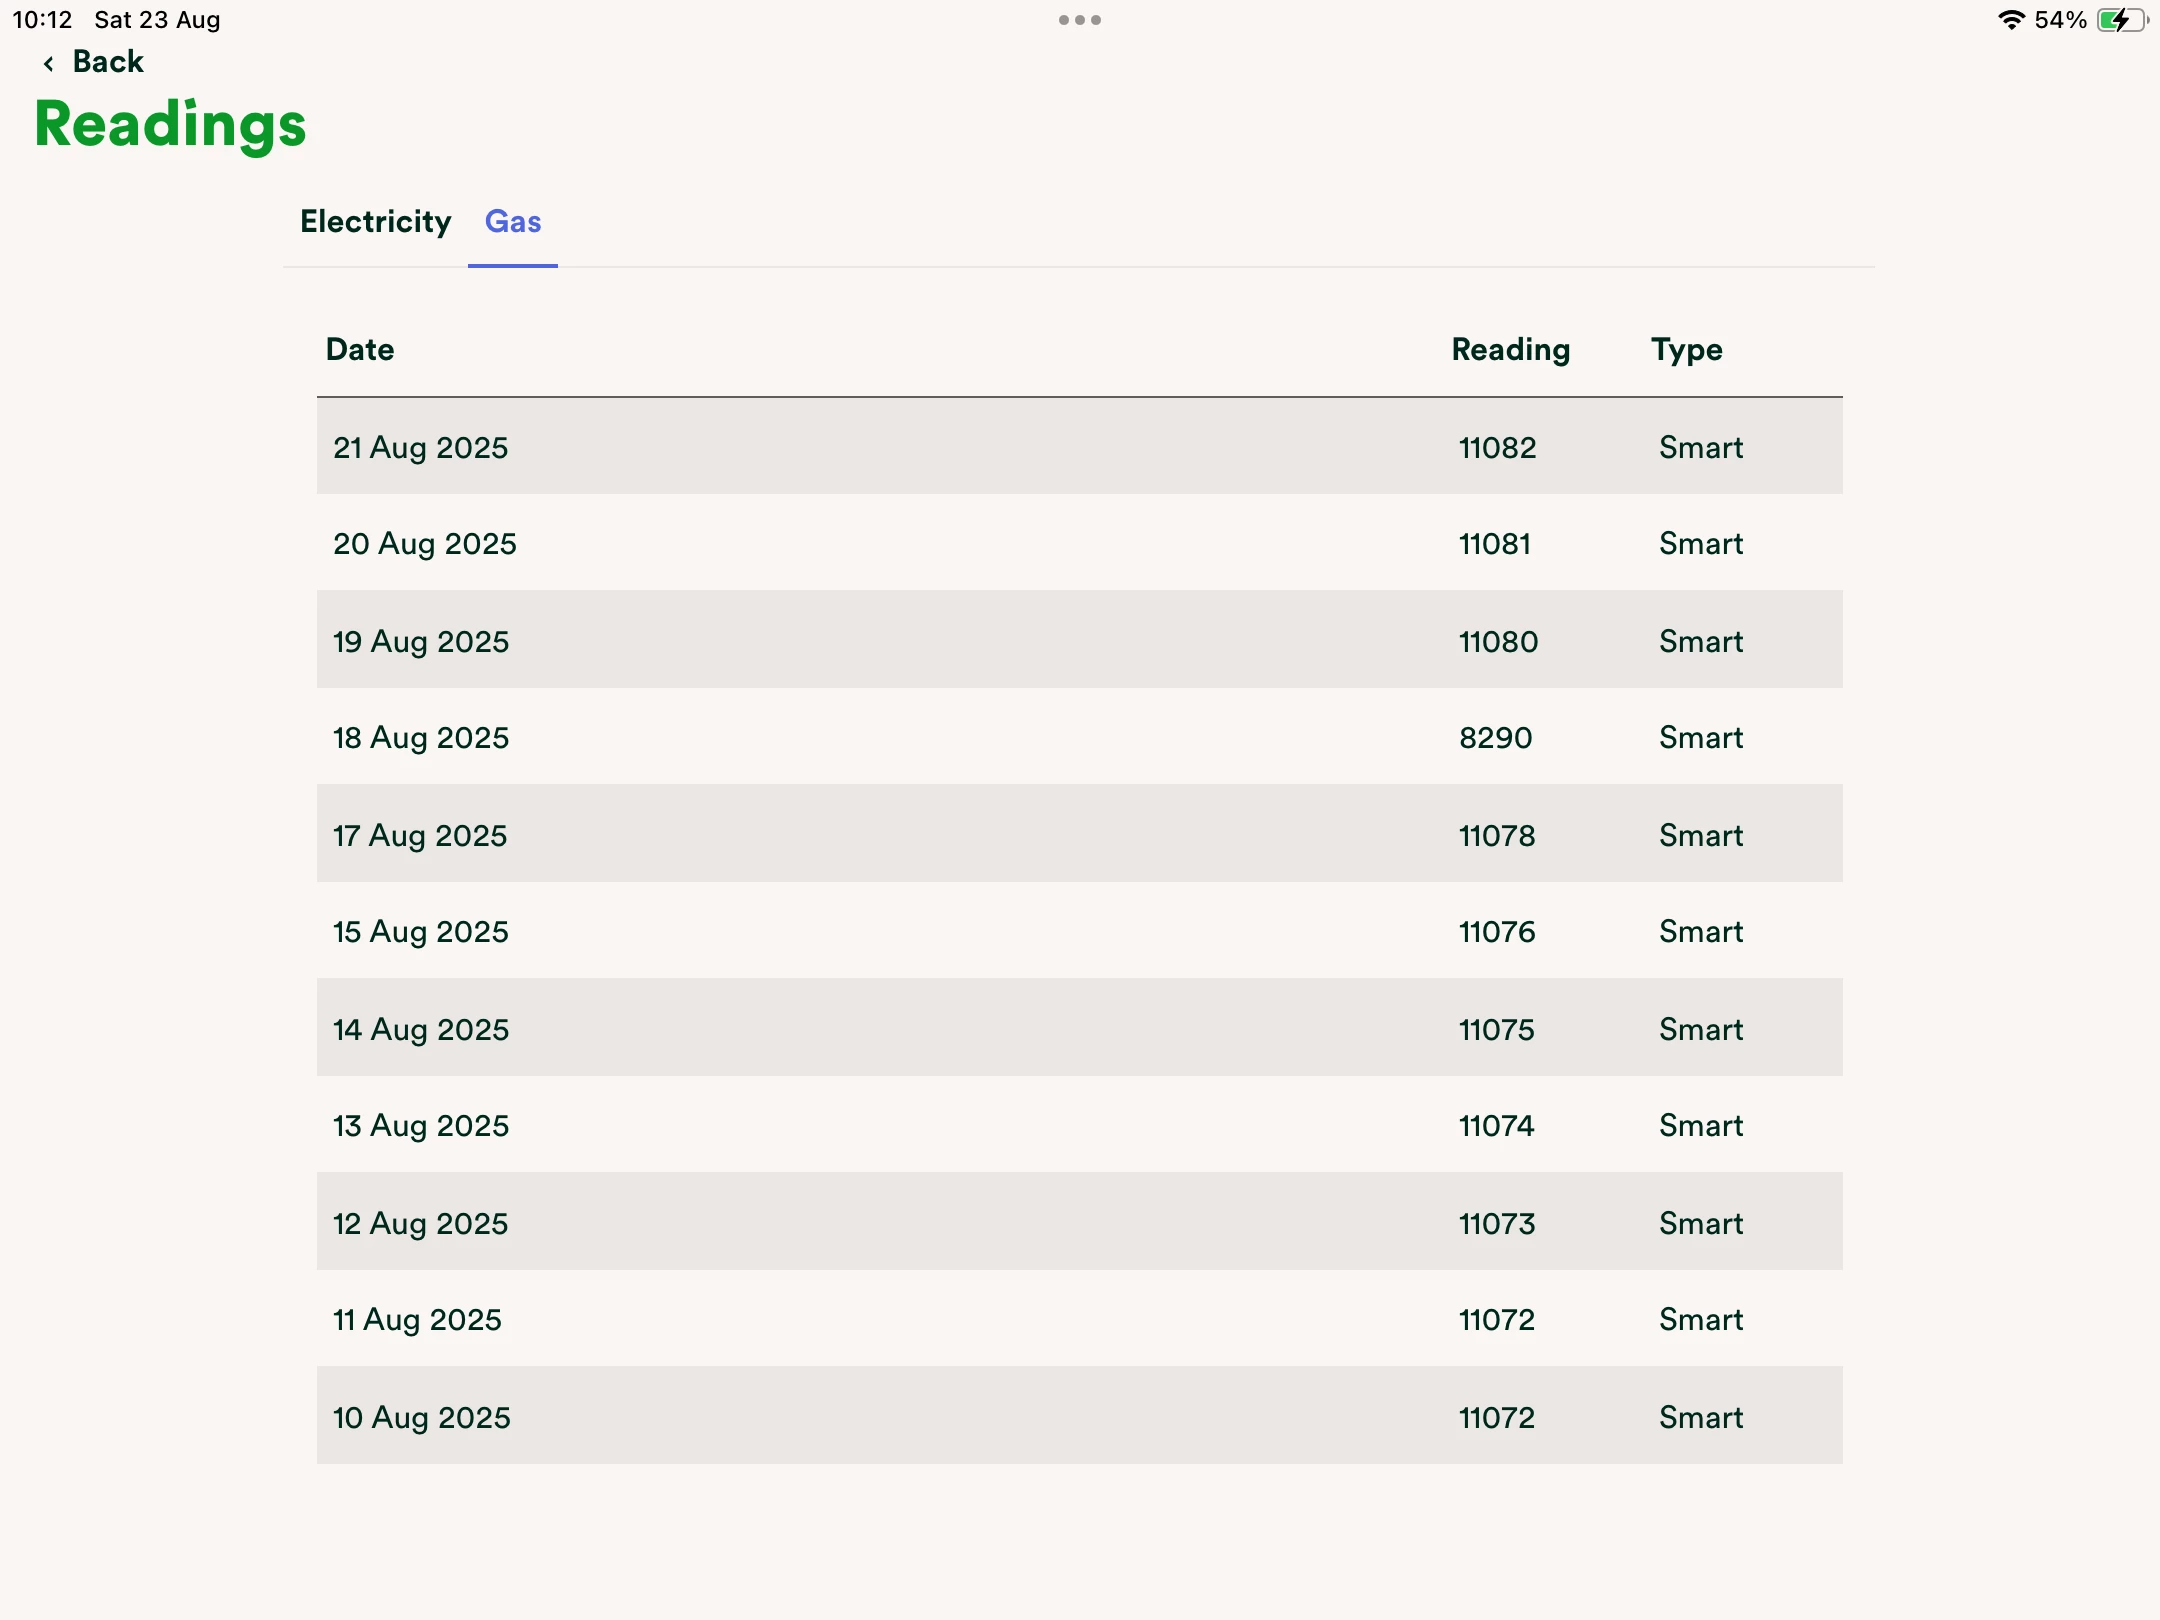Select the Gas tab
The image size is (2160, 1620).
tap(513, 222)
